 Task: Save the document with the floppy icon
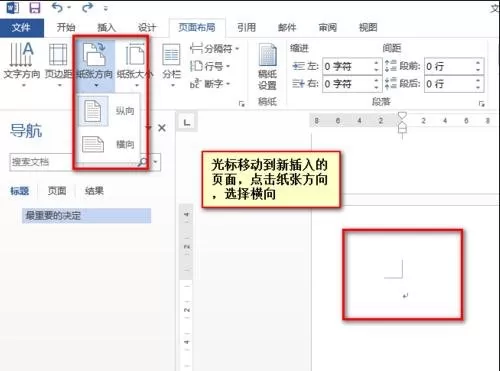point(35,8)
